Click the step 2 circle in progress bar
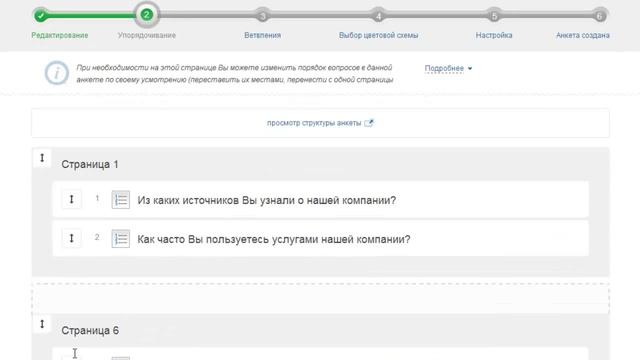 pos(147,15)
